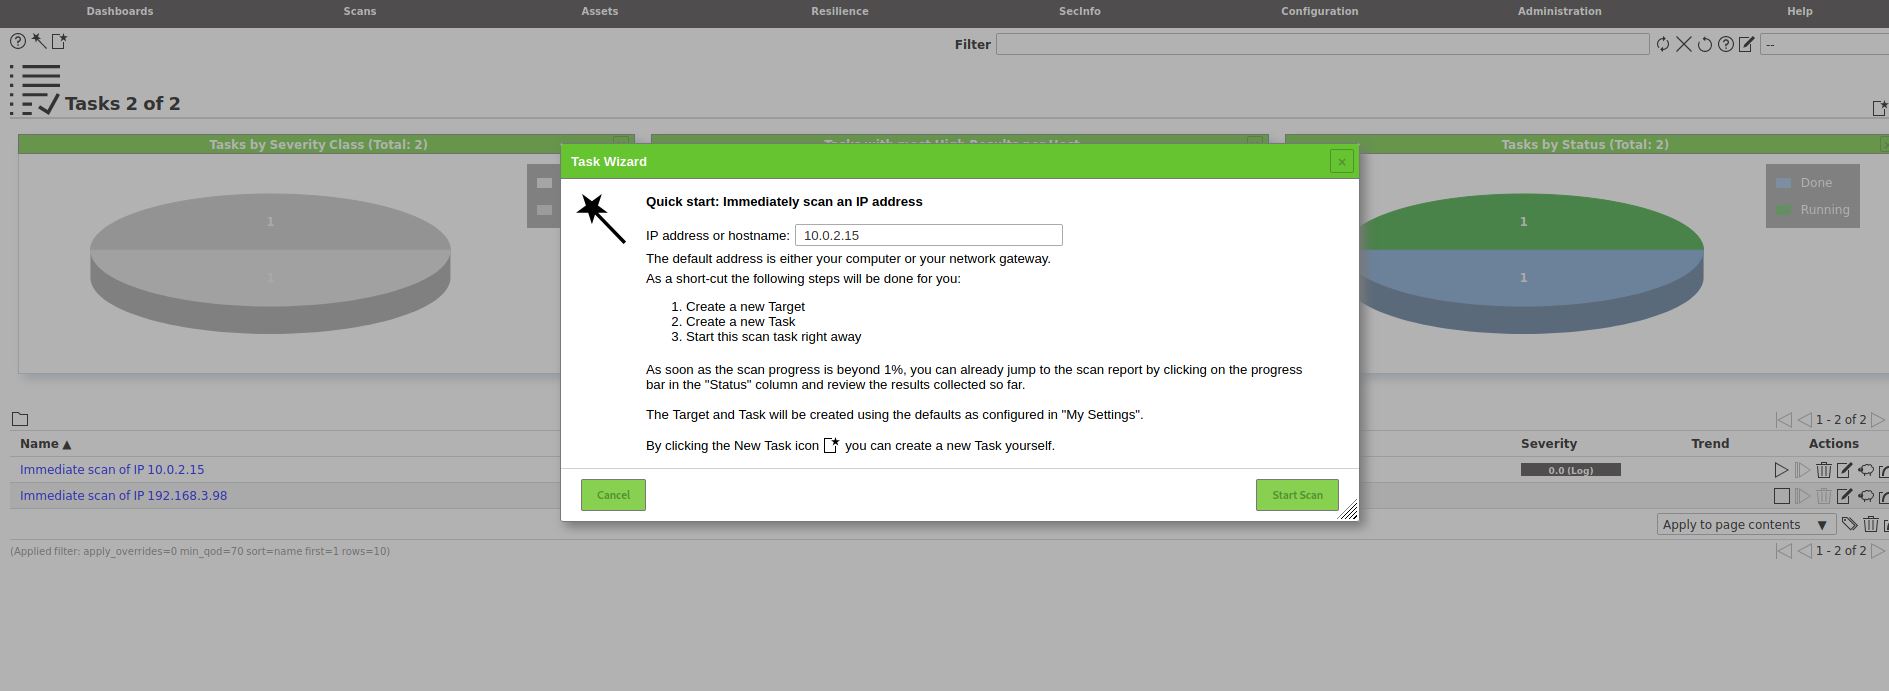Click Running legend swatch in status chart

tap(1783, 210)
